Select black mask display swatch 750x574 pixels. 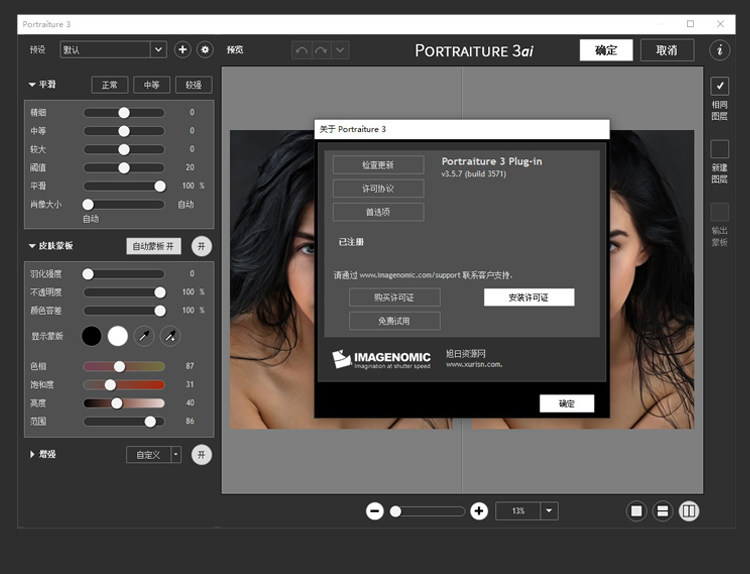point(91,336)
